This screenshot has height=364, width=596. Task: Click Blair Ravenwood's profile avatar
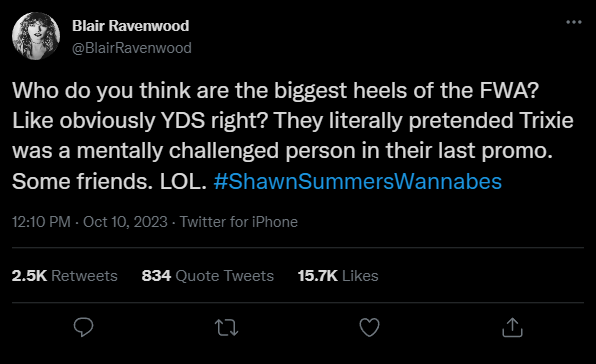(x=36, y=36)
